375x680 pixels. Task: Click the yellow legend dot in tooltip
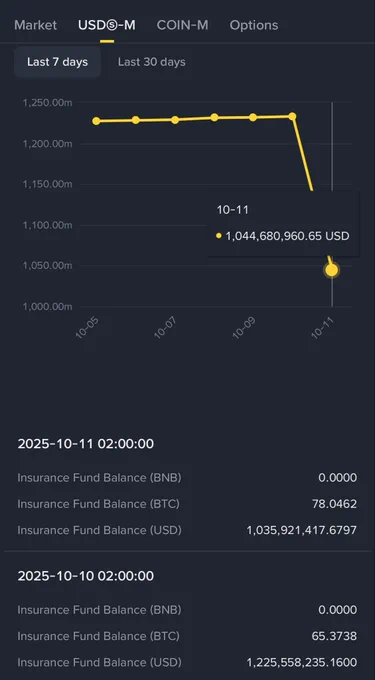click(x=218, y=236)
